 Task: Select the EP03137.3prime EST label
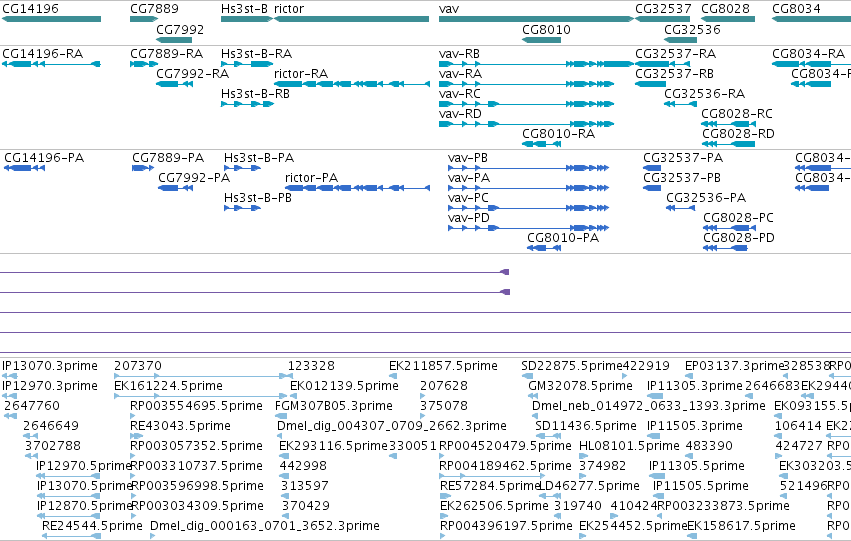pyautogui.click(x=735, y=366)
